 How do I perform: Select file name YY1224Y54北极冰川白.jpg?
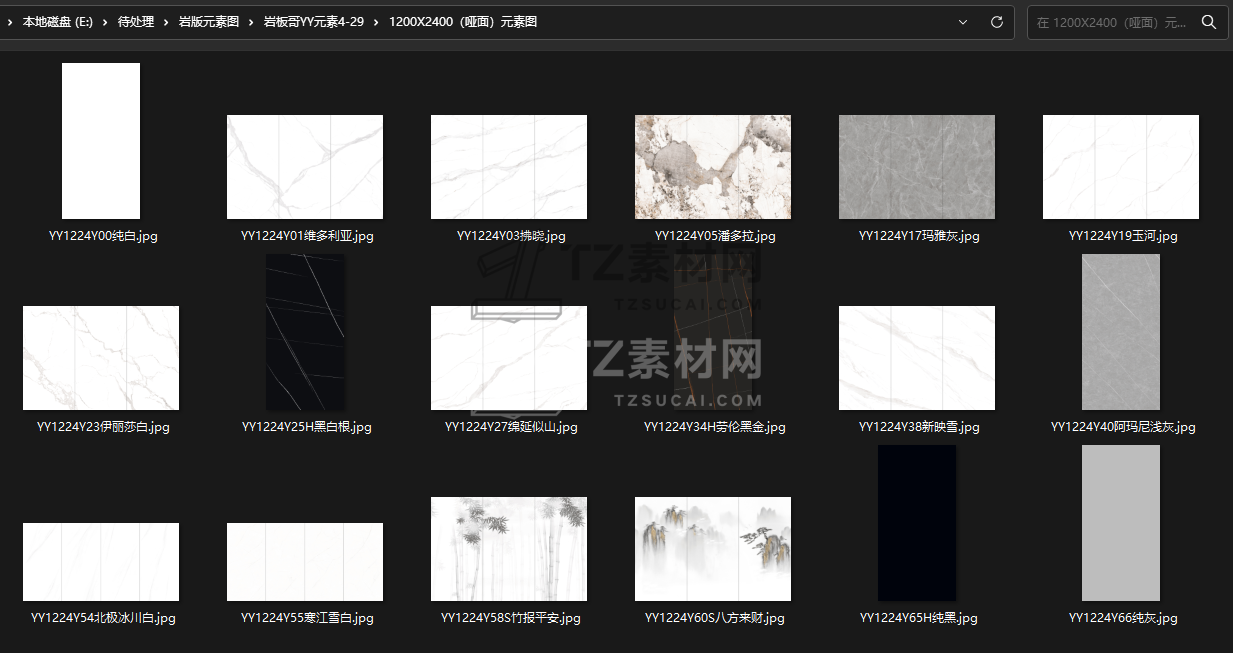103,618
